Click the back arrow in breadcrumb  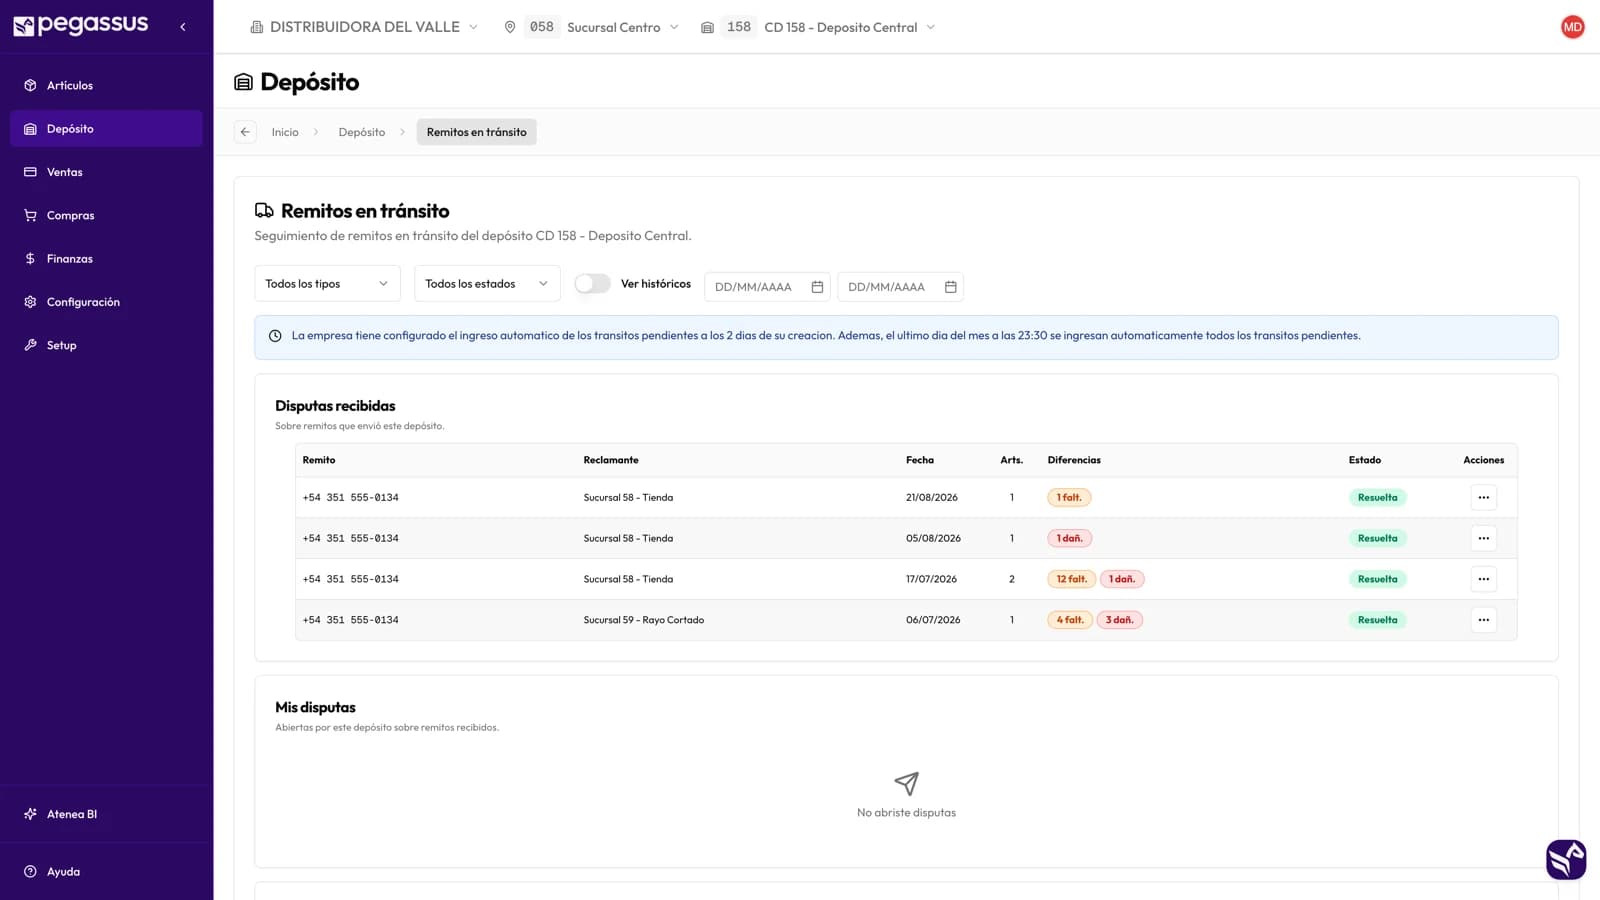coord(245,132)
